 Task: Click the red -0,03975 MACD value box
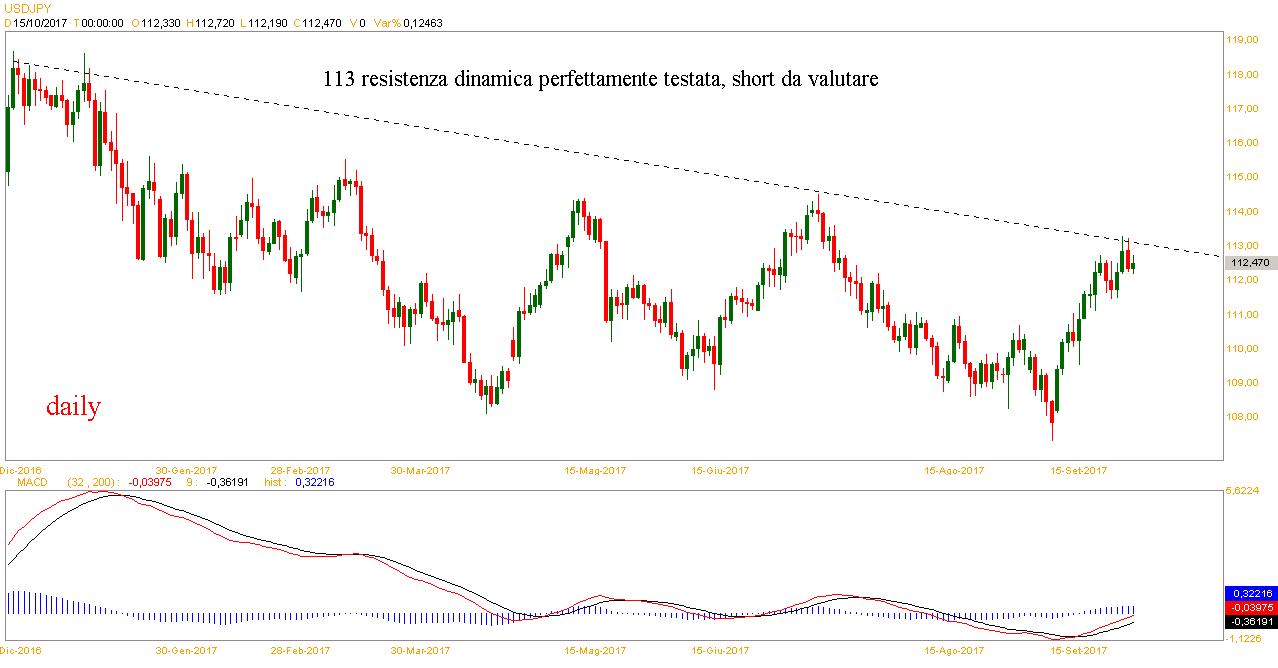pos(1250,607)
